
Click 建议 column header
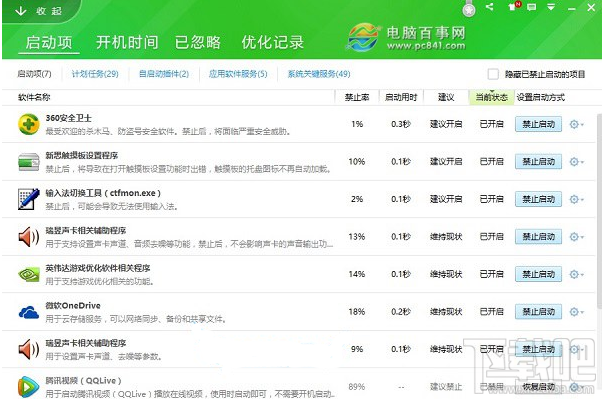446,97
